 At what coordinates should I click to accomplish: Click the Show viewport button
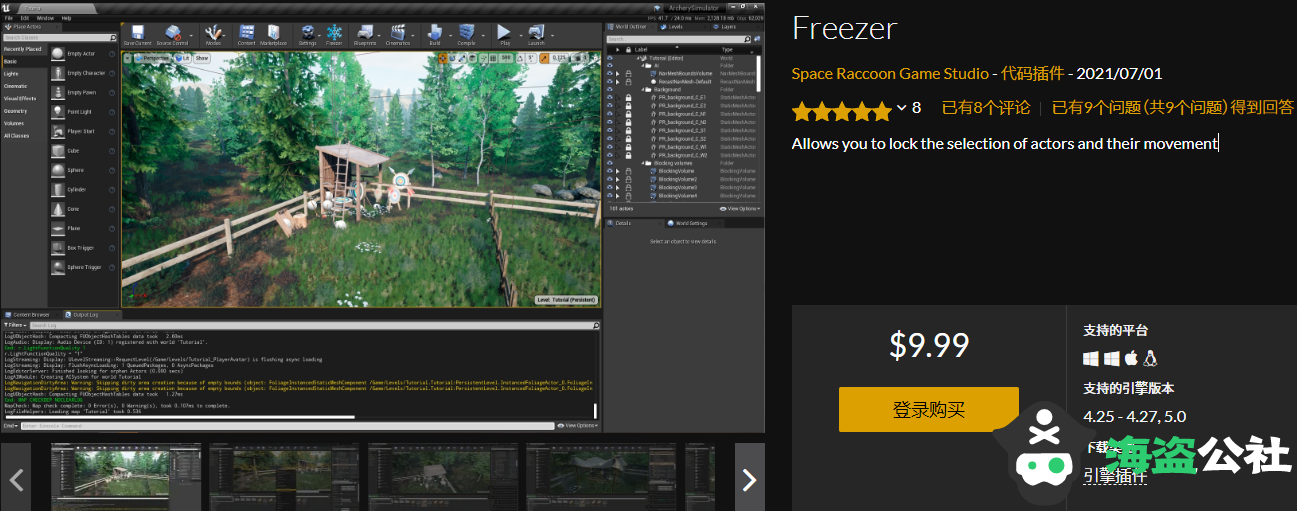click(x=202, y=58)
